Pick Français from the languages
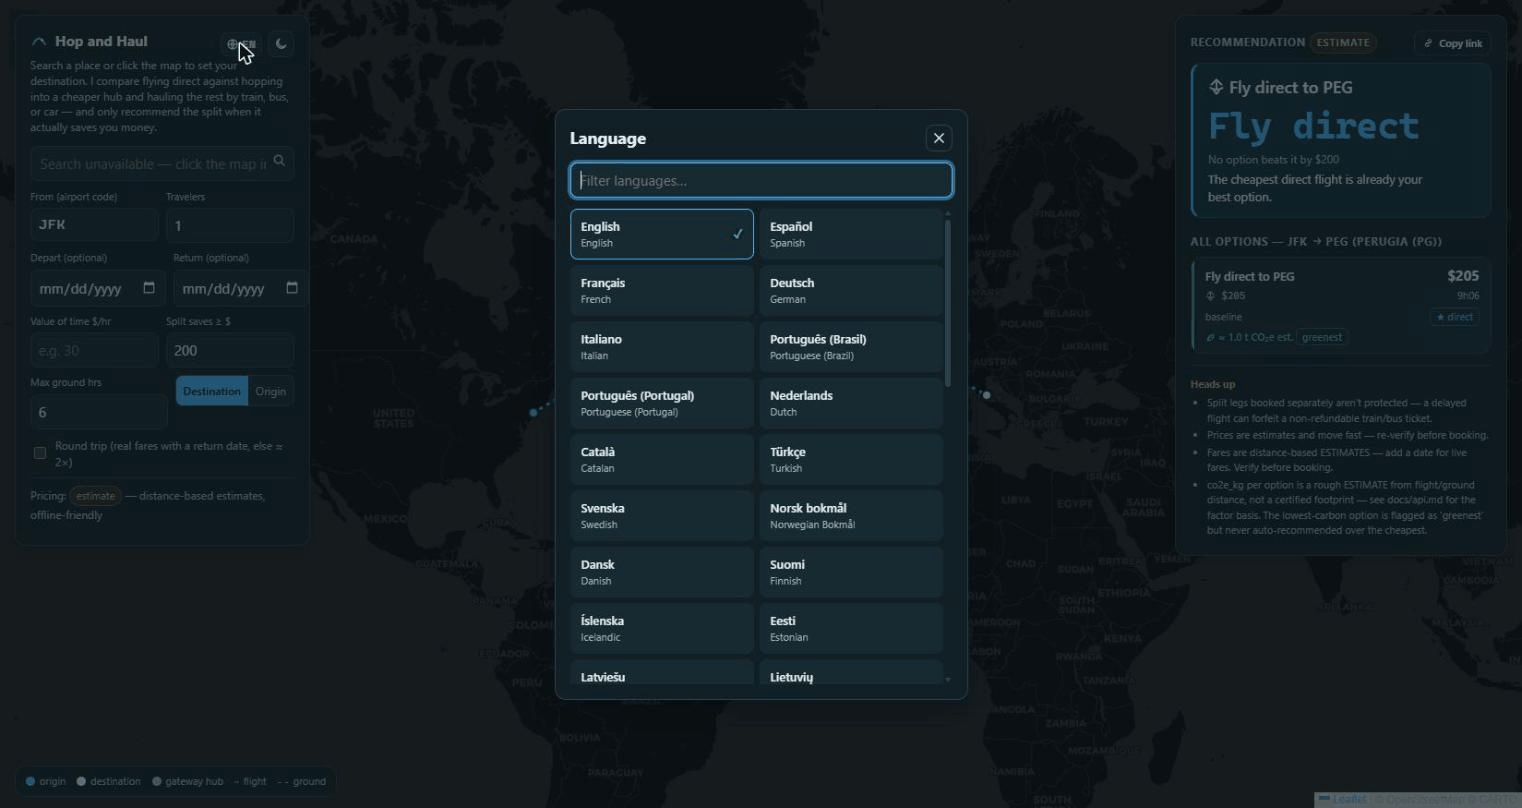 [x=662, y=290]
